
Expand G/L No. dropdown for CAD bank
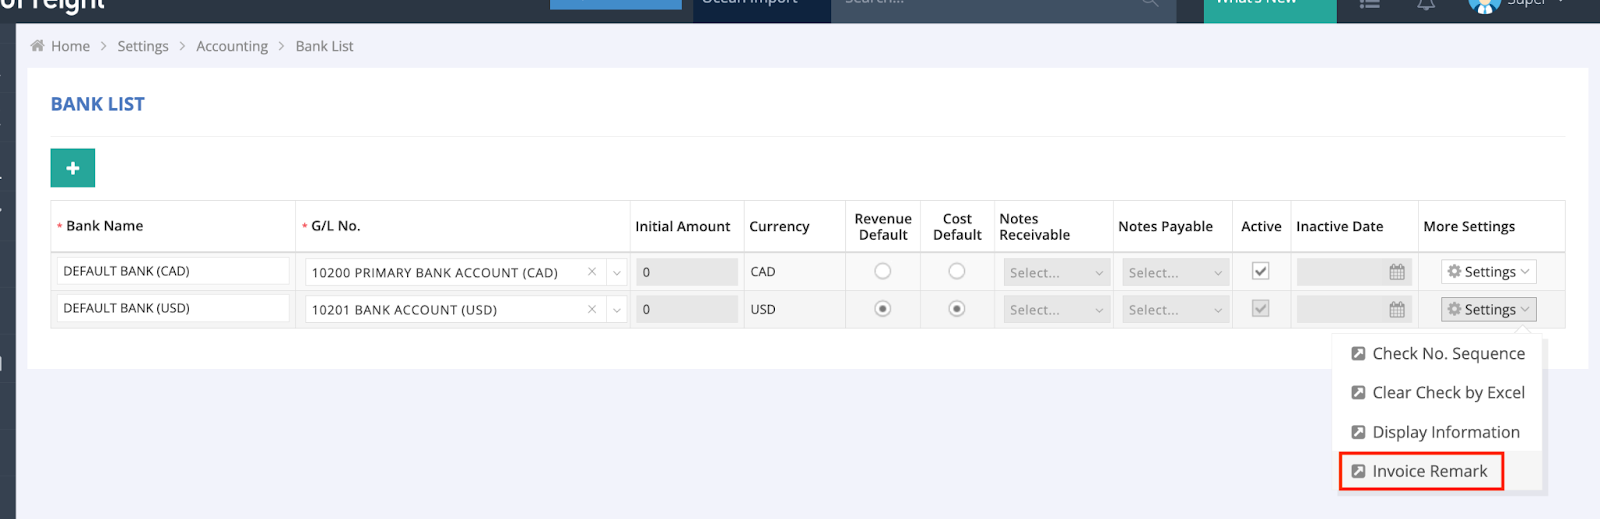(617, 273)
